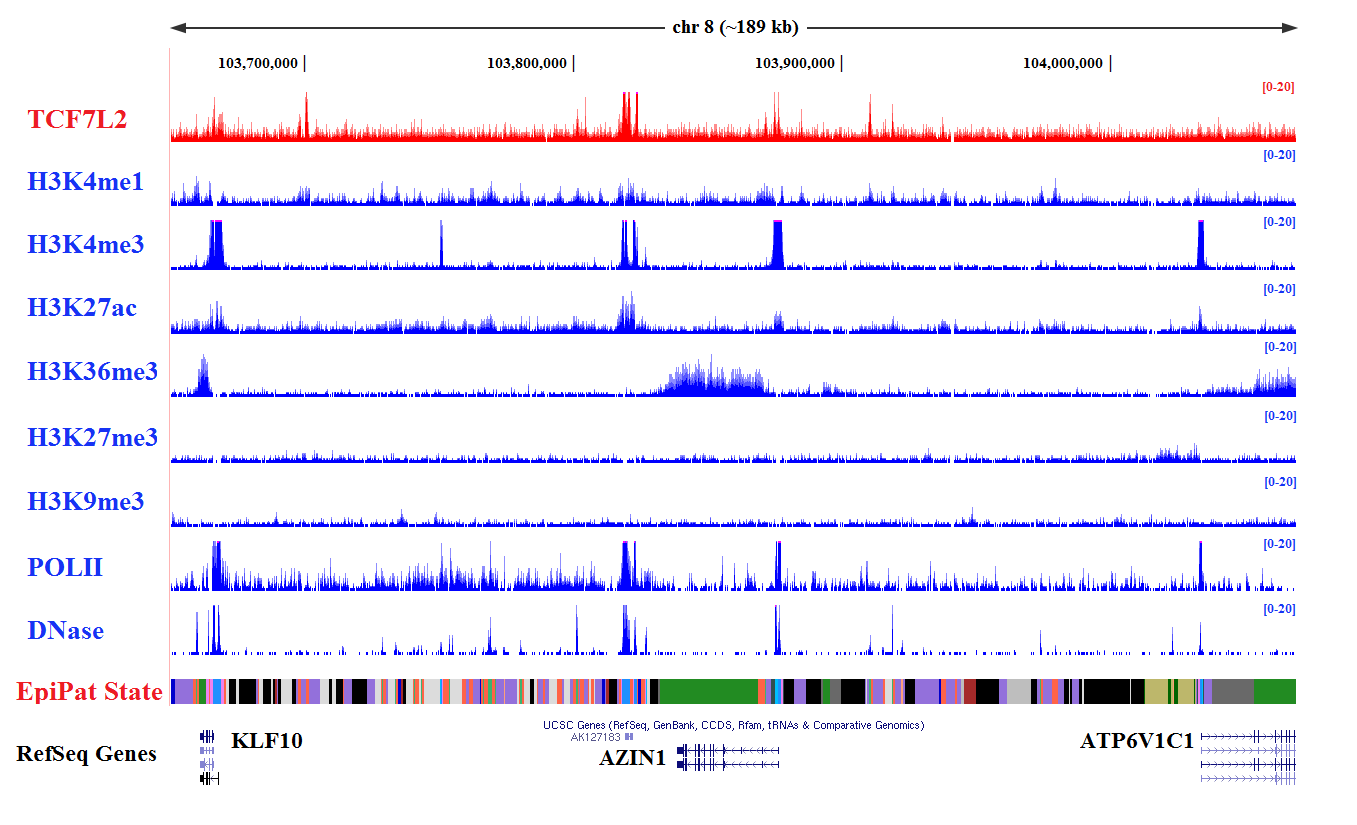
Task: Select the H3K4me1 track name
Action: [x=85, y=182]
